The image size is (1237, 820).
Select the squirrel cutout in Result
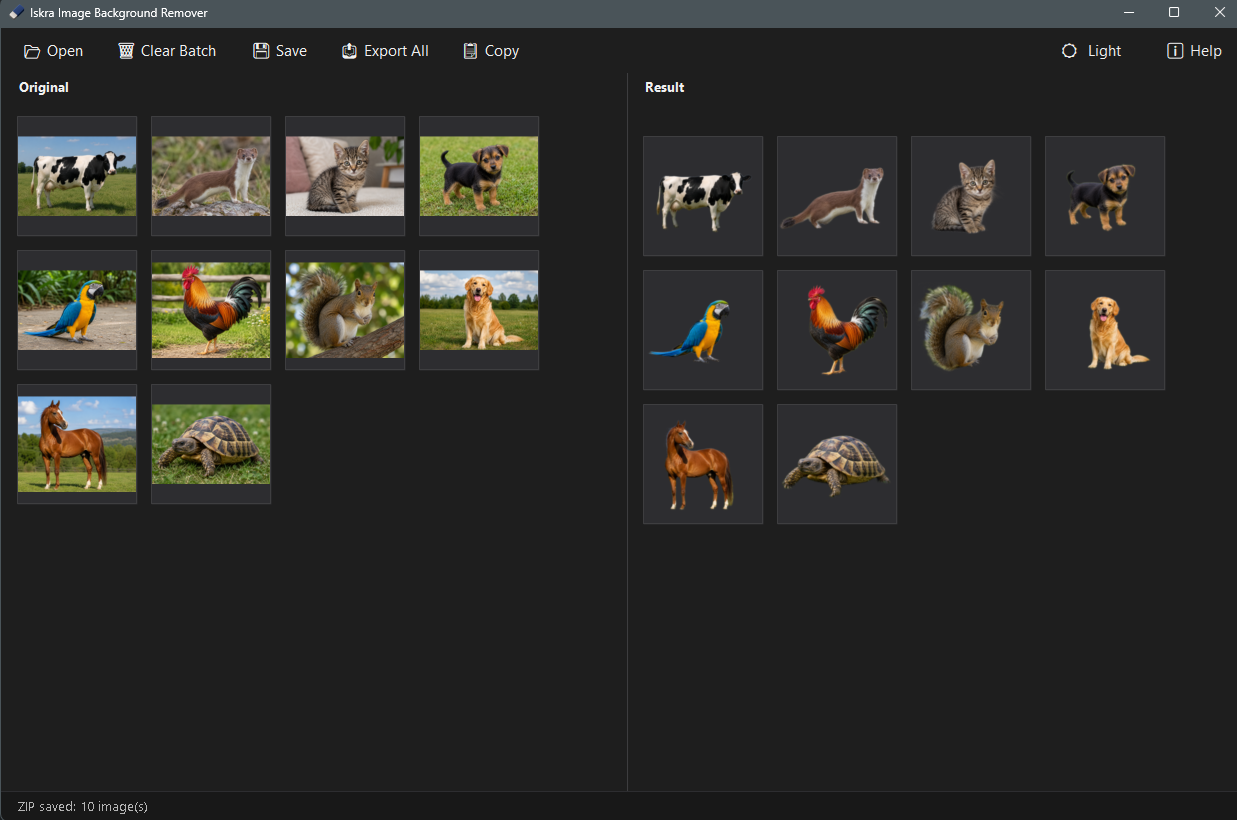pos(971,330)
